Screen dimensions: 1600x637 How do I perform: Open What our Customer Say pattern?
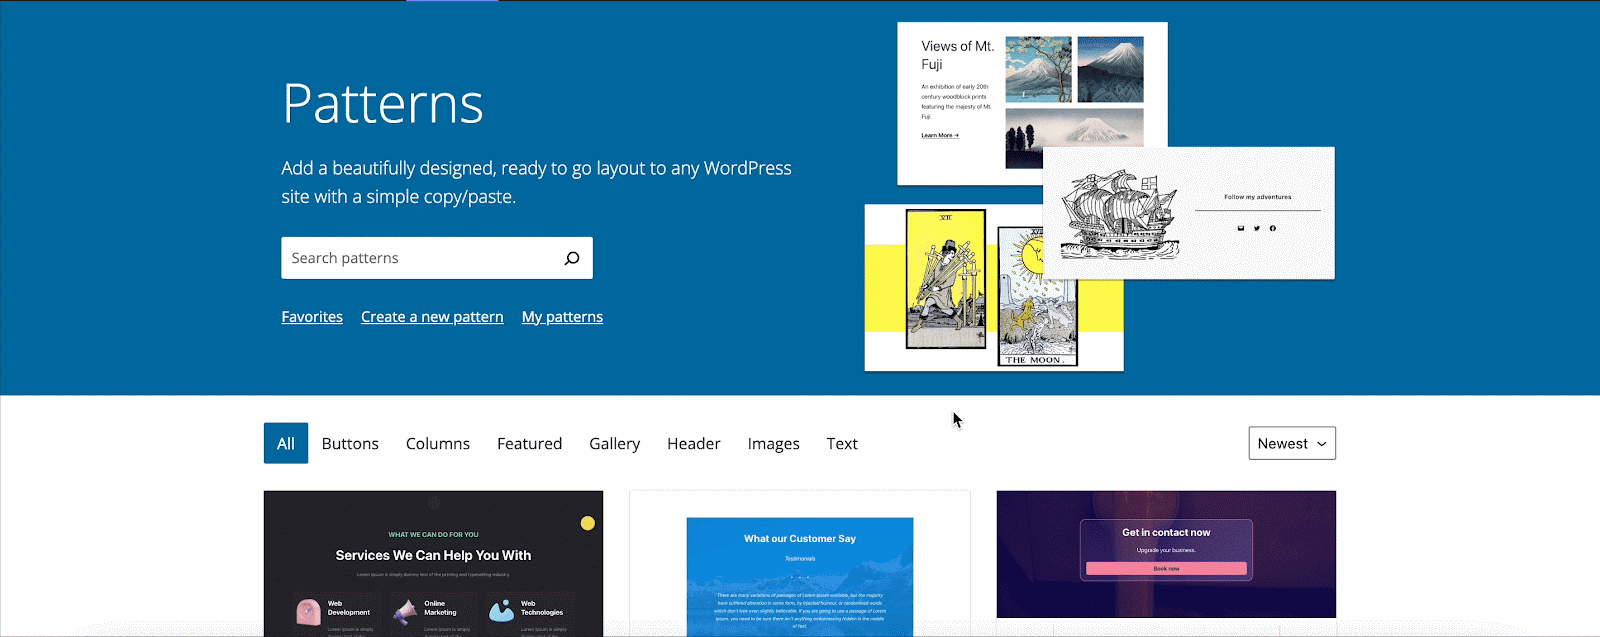pyautogui.click(x=800, y=563)
